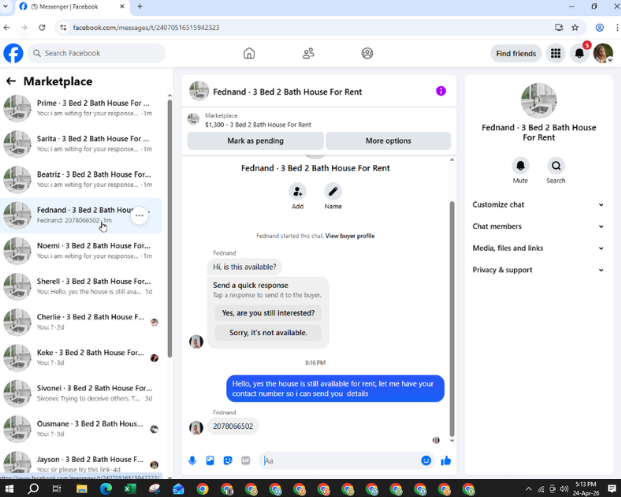The image size is (621, 497).
Task: Open Jayson conversation
Action: [x=81, y=463]
